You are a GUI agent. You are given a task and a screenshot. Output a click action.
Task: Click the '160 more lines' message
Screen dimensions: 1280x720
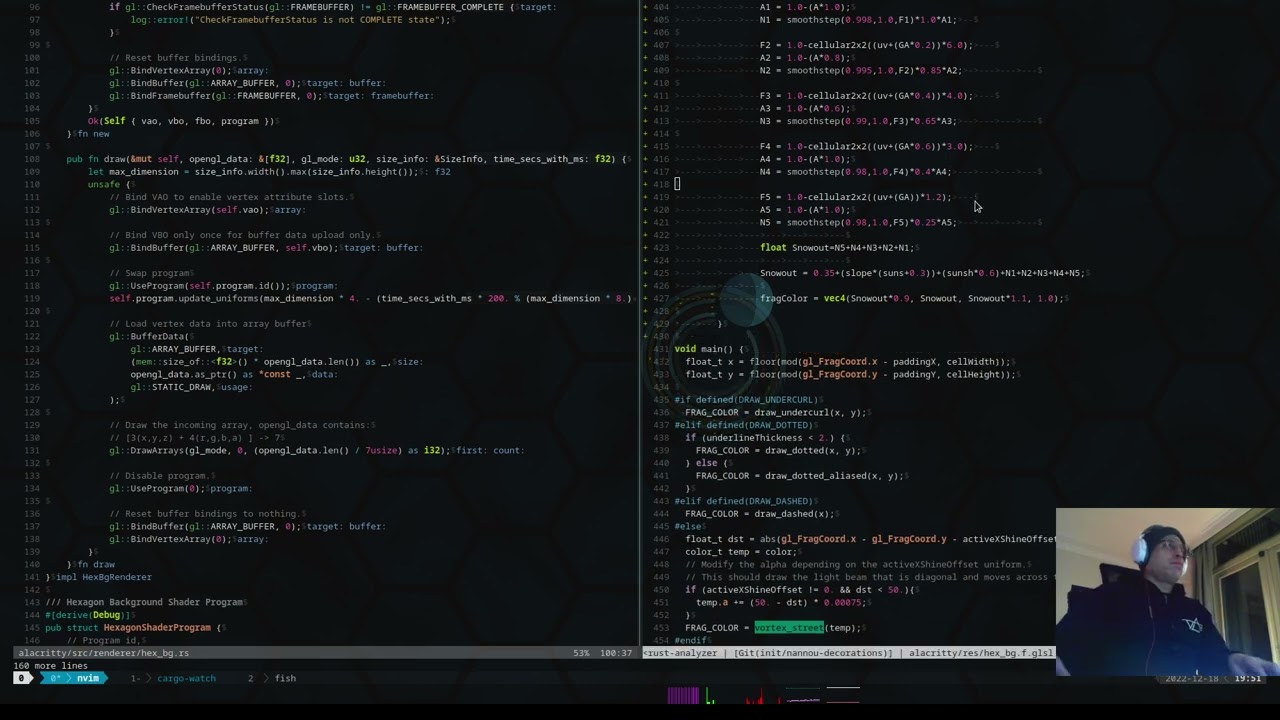point(52,665)
